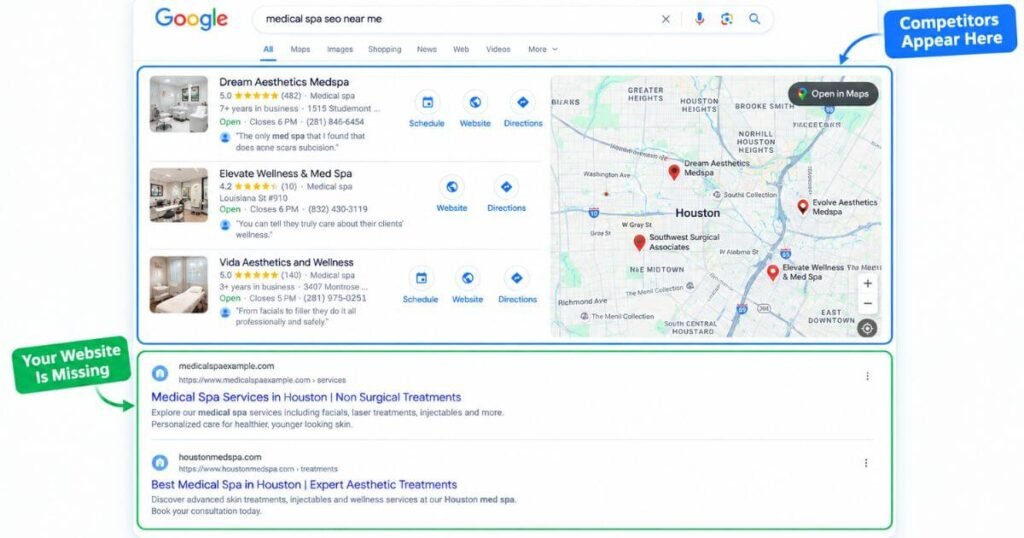This screenshot has height=538, width=1024.
Task: Open three-dot menu for medicalspaexample.com result
Action: coord(867,376)
